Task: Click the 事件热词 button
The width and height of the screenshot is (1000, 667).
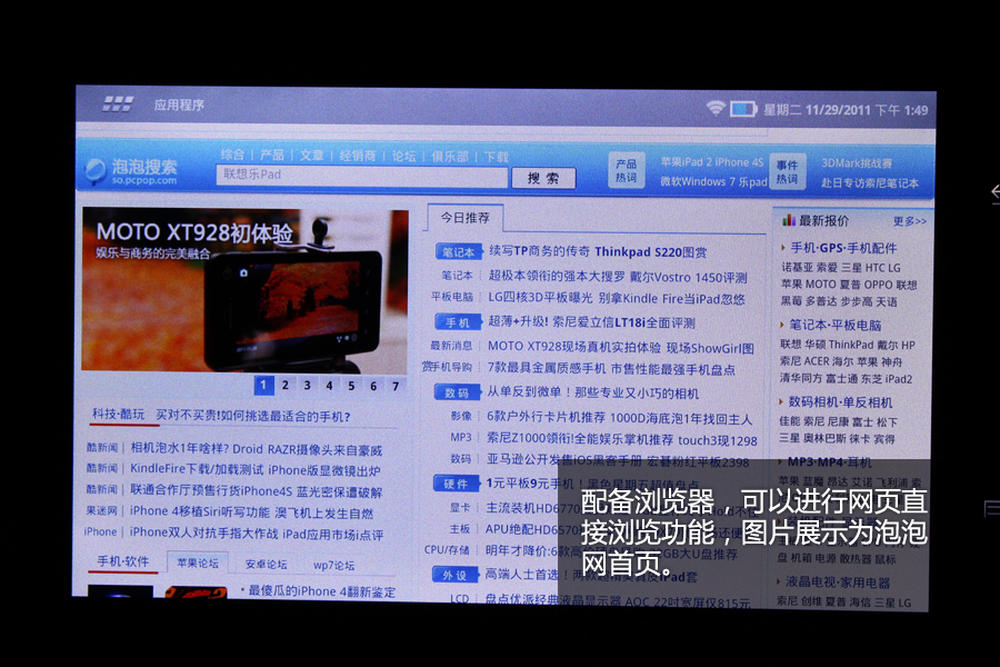Action: [787, 172]
